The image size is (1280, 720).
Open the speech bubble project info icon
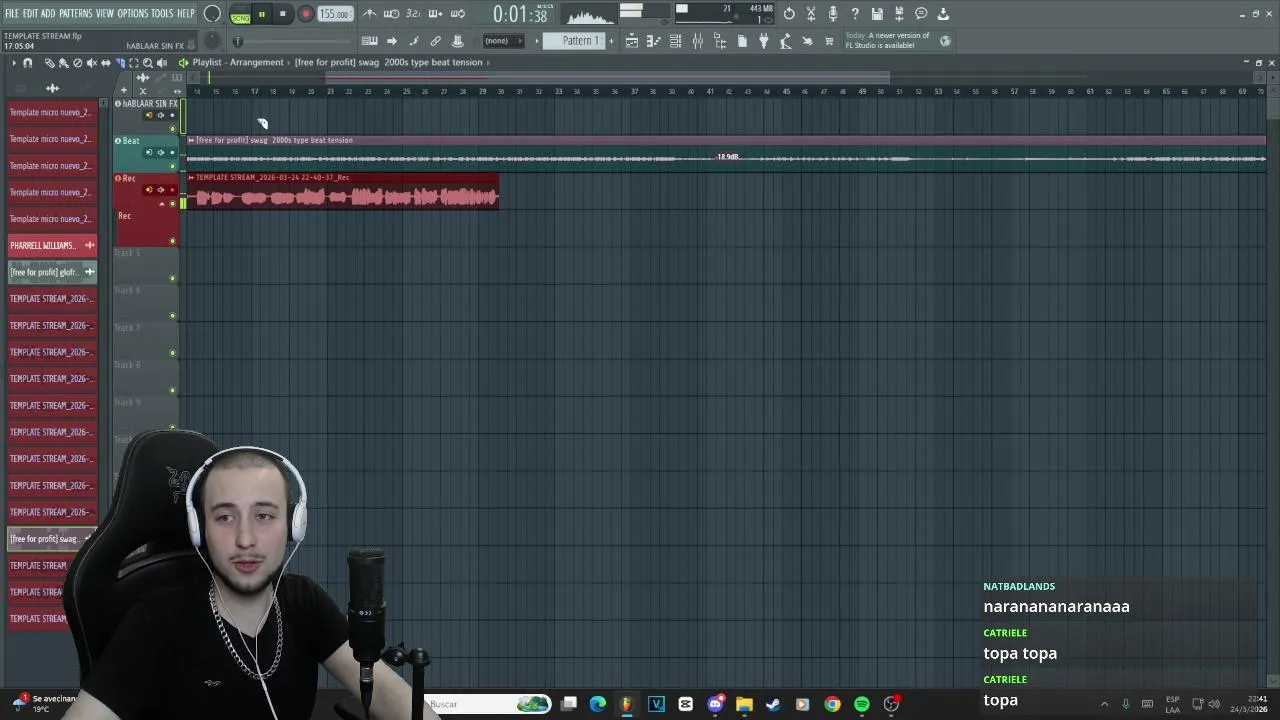coord(921,14)
